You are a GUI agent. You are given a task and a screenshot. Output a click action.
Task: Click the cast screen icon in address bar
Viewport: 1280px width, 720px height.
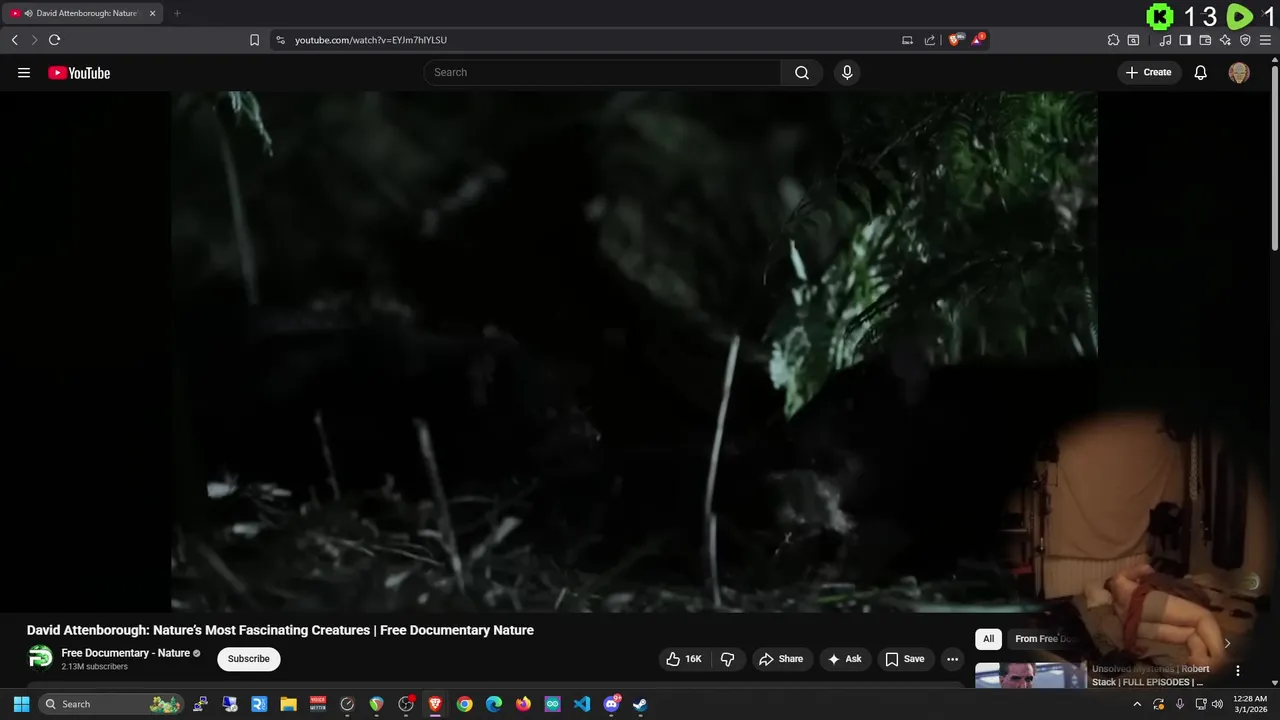pyautogui.click(x=907, y=40)
